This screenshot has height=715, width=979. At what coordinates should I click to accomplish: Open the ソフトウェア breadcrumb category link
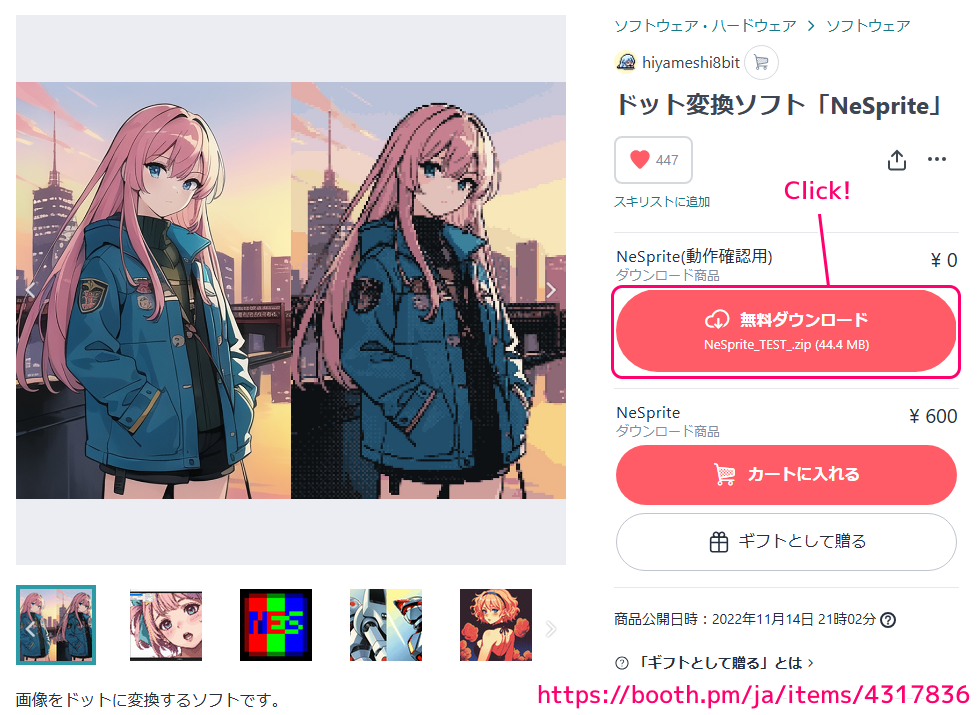click(x=868, y=26)
